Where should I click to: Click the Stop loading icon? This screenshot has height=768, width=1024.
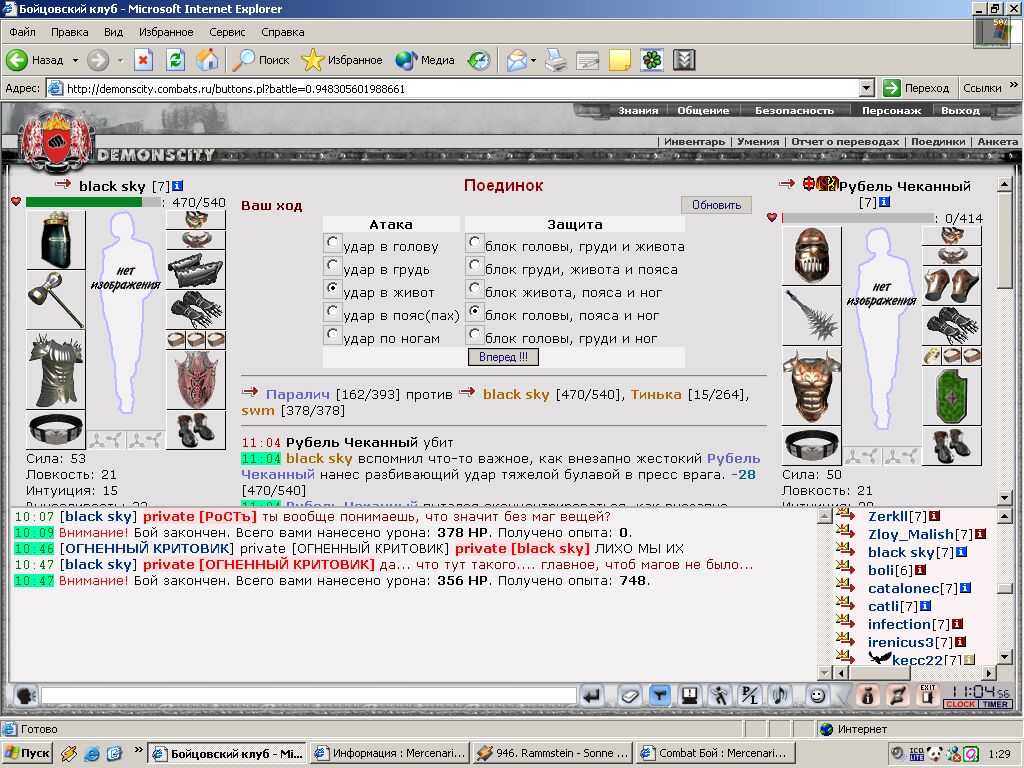143,60
